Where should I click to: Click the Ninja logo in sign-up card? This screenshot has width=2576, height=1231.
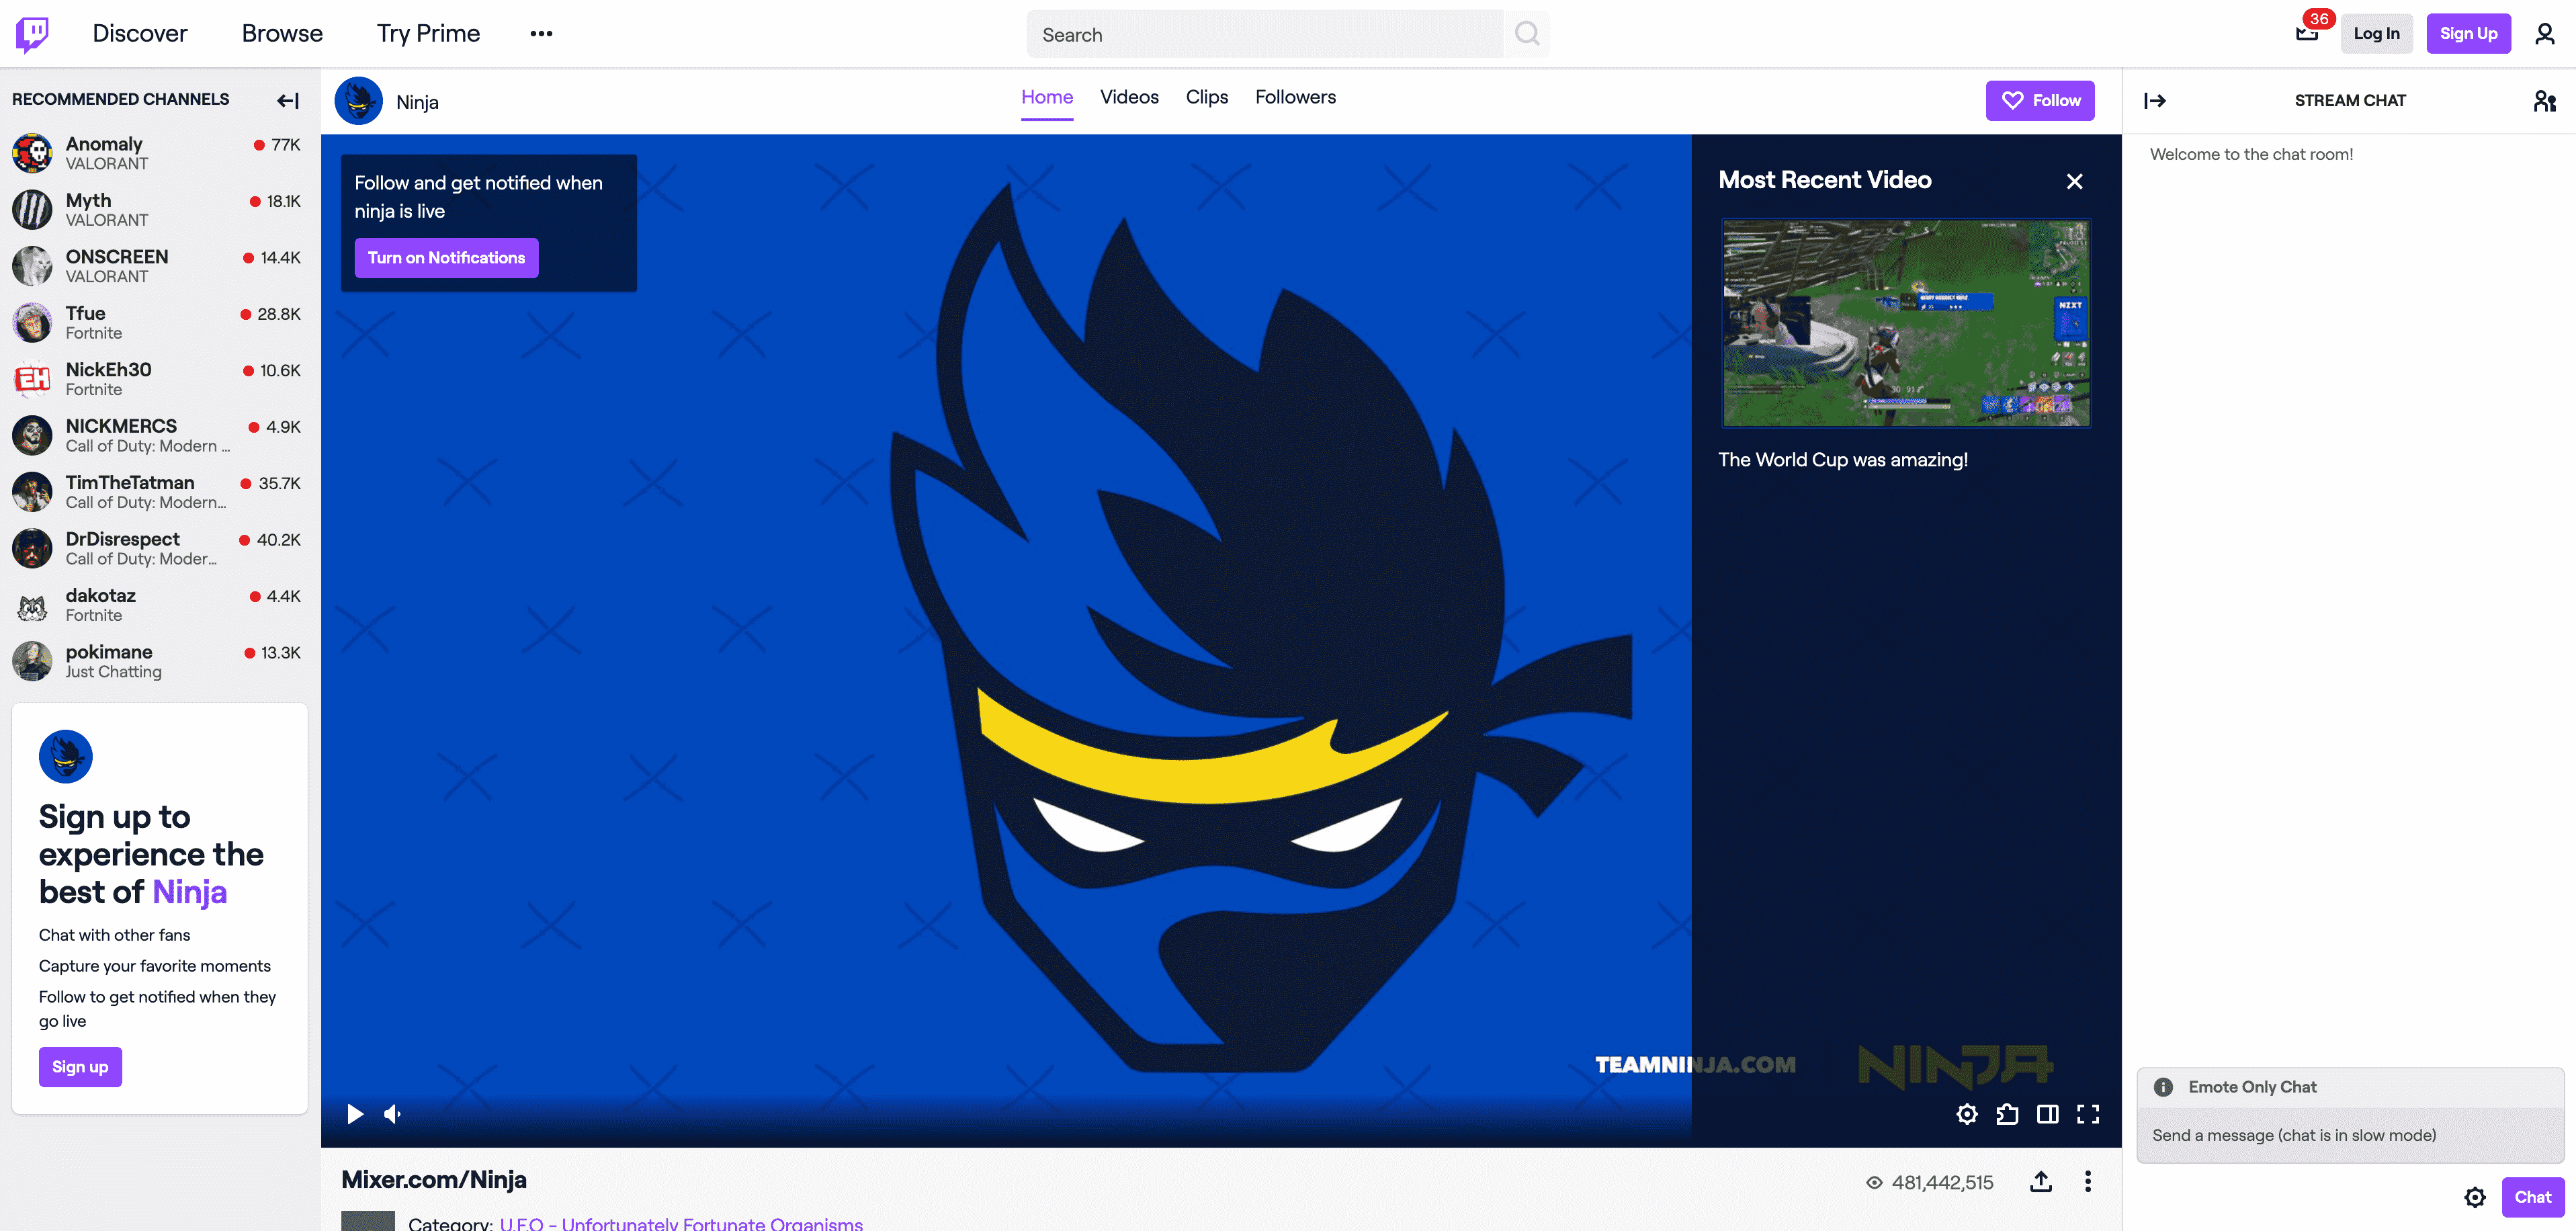pos(65,757)
